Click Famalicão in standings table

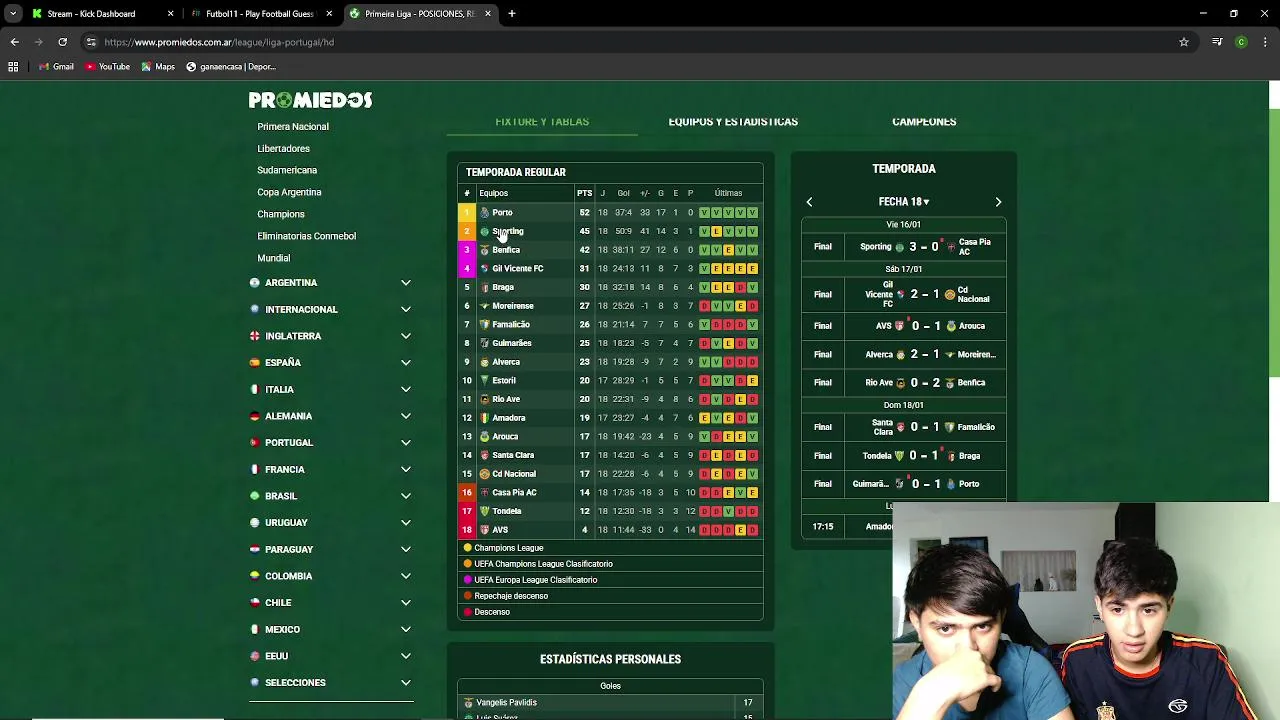click(x=511, y=325)
